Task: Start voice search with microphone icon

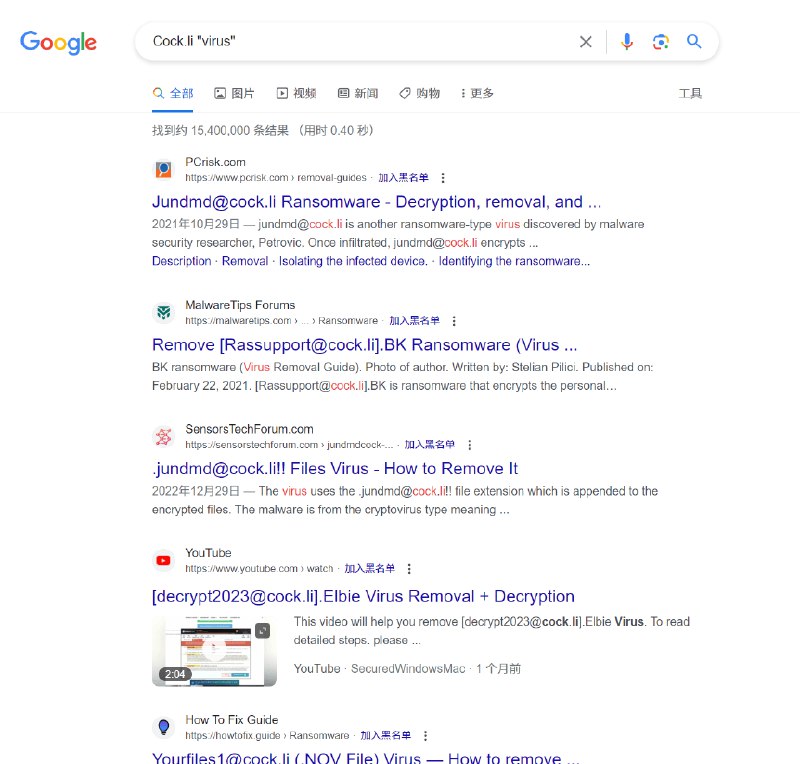Action: click(x=627, y=41)
